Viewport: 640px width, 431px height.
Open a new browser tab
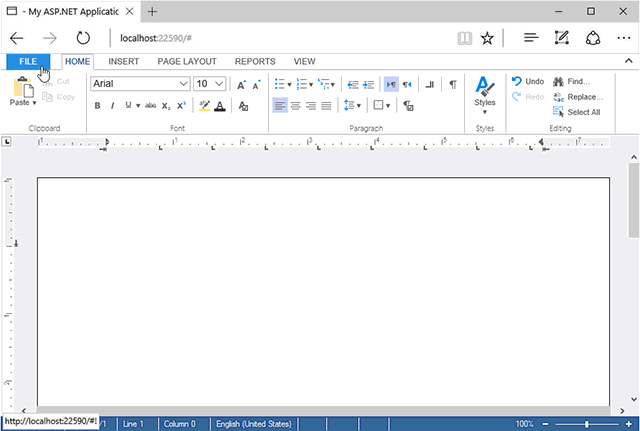tap(152, 11)
